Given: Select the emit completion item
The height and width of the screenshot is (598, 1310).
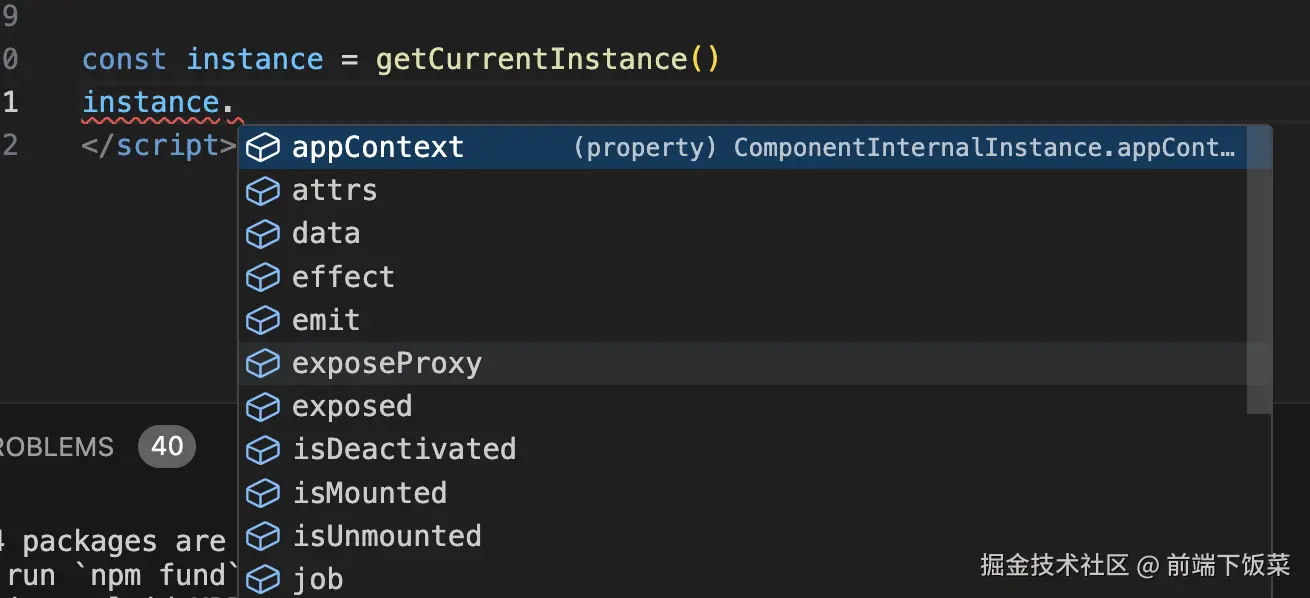Looking at the screenshot, I should click(x=326, y=320).
